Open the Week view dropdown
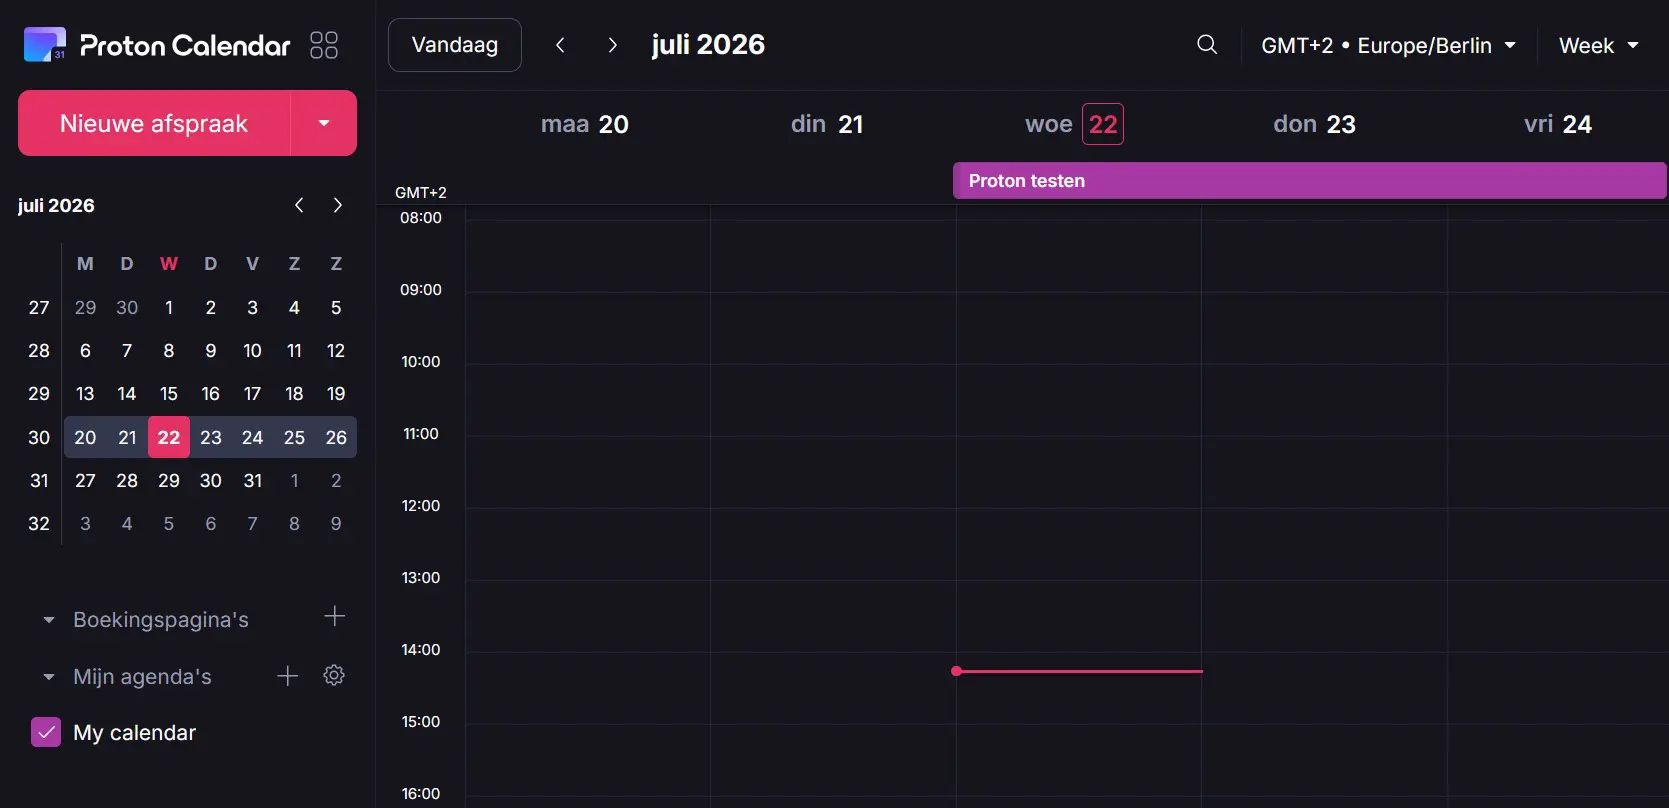The image size is (1669, 808). pyautogui.click(x=1598, y=46)
